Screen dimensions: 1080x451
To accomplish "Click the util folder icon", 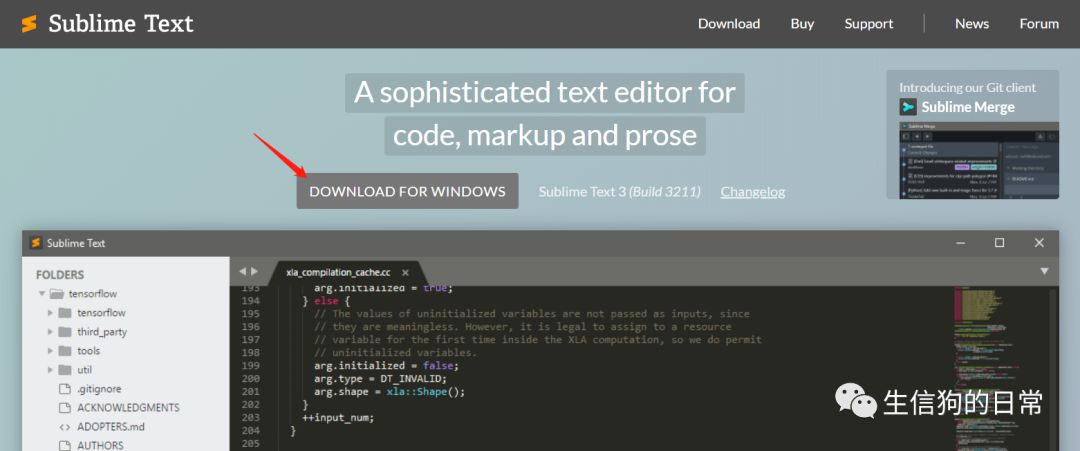I will (x=65, y=370).
